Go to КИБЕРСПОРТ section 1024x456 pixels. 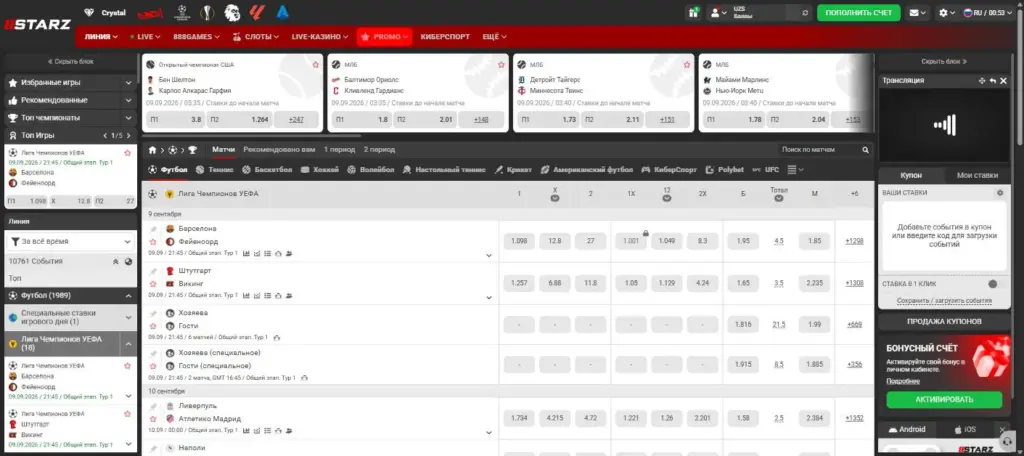tap(445, 37)
